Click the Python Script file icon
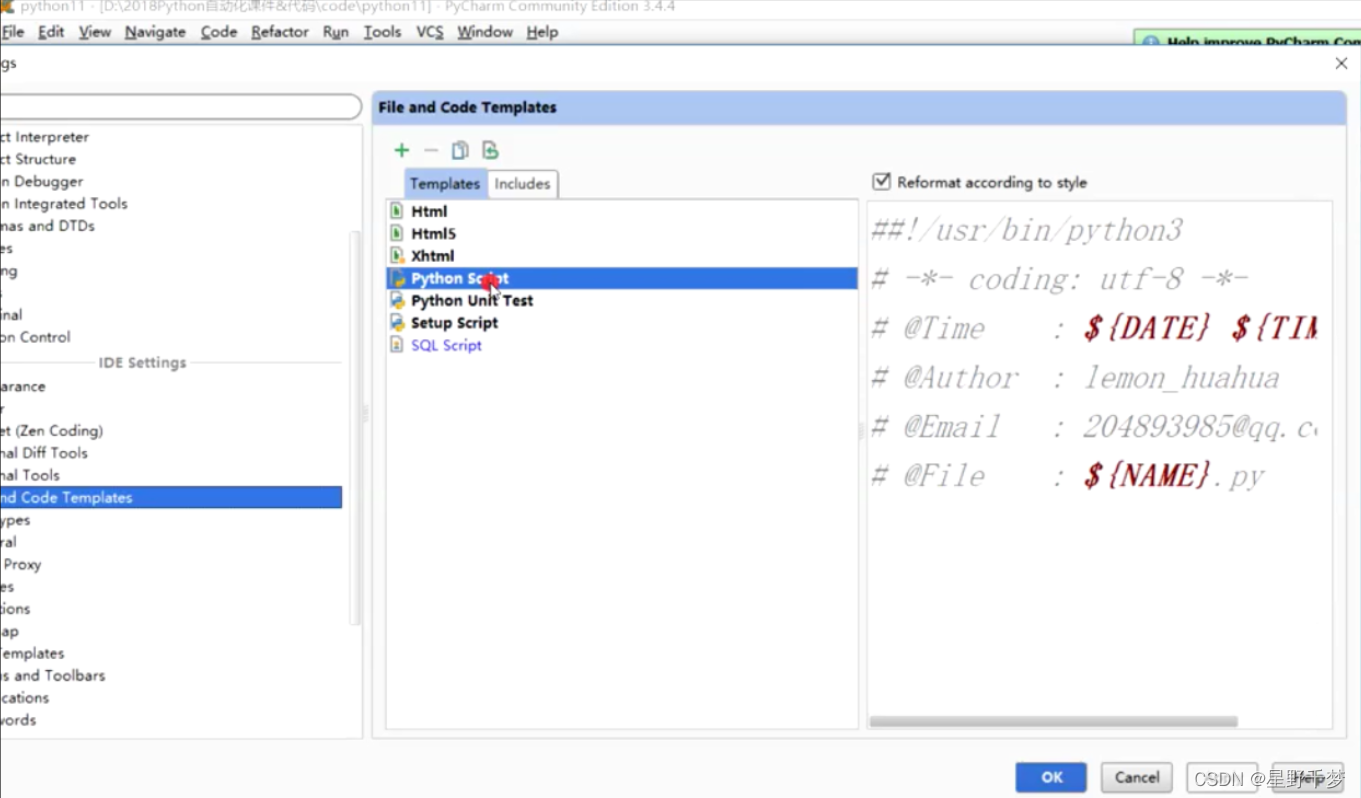 tap(397, 278)
